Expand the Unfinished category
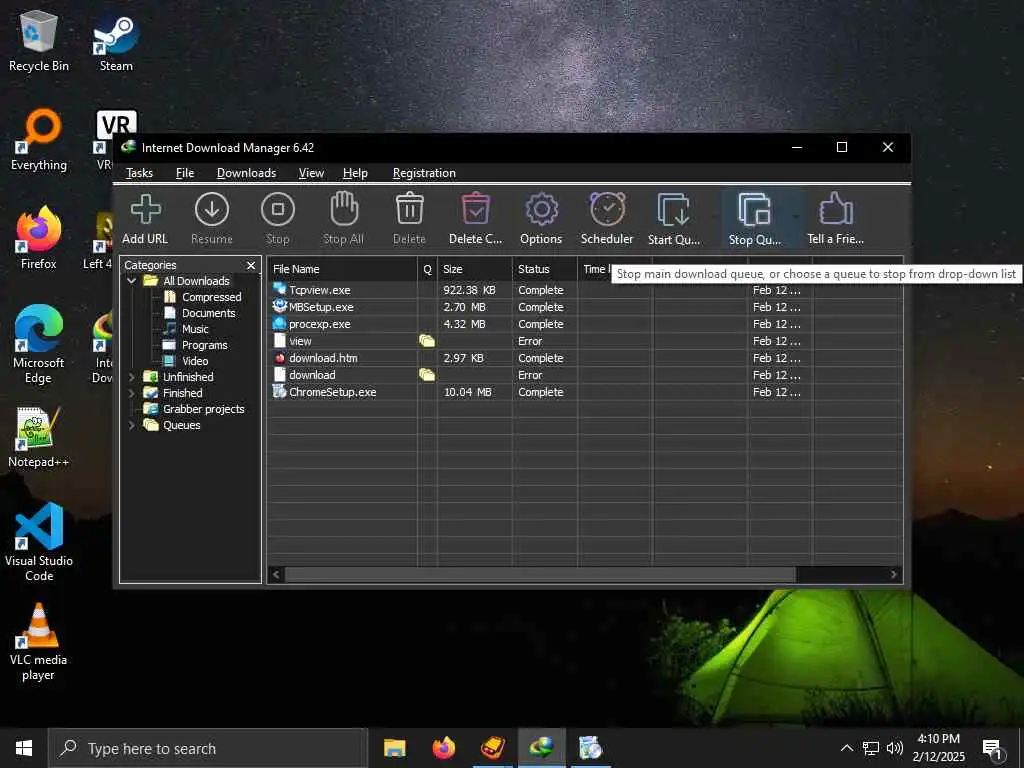The image size is (1024, 768). (131, 377)
